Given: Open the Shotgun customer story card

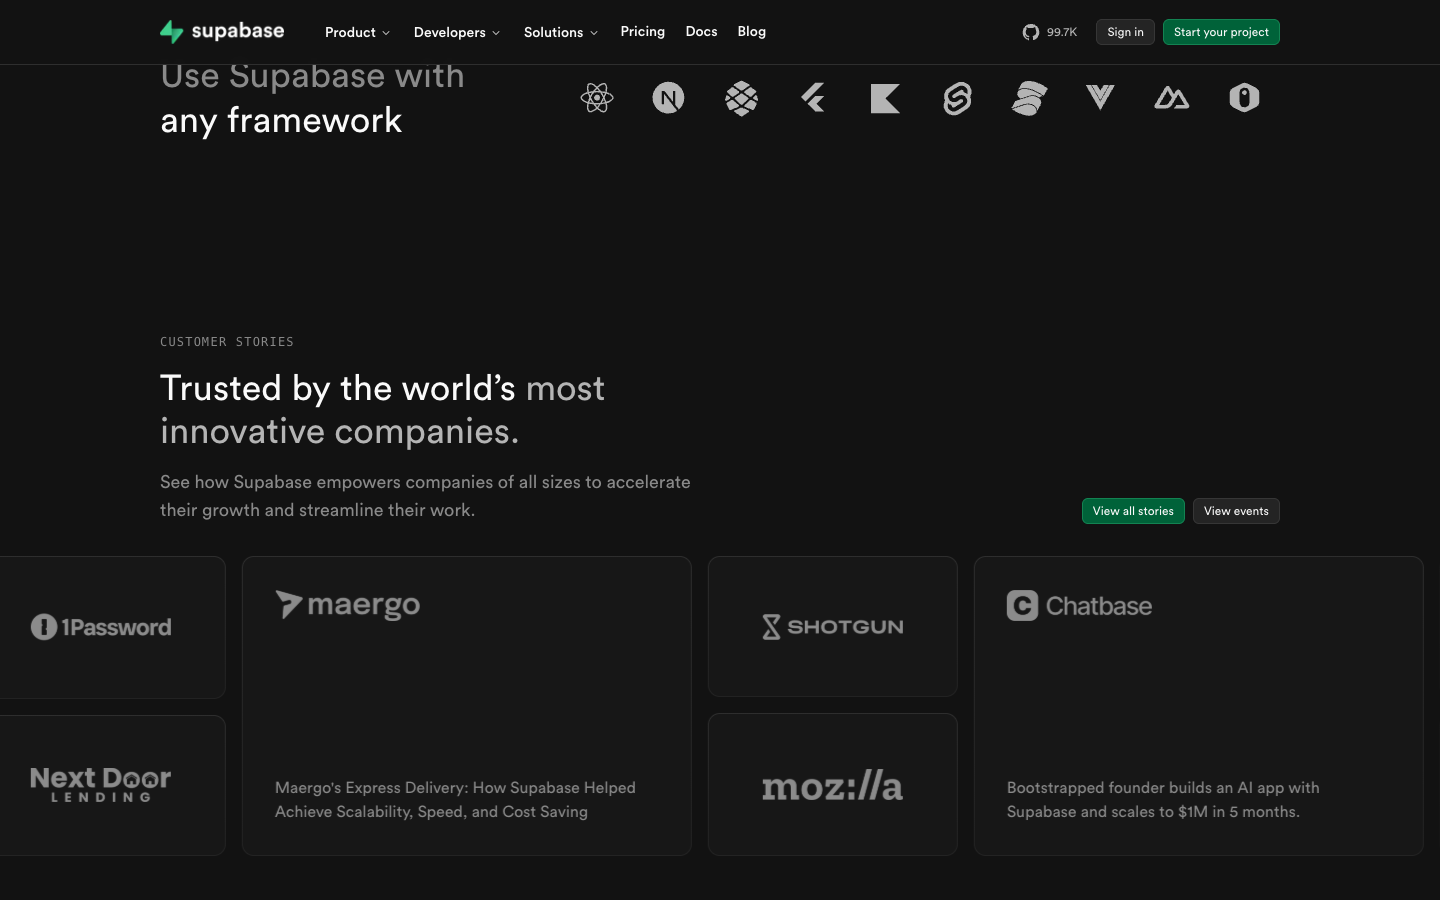Looking at the screenshot, I should (833, 627).
